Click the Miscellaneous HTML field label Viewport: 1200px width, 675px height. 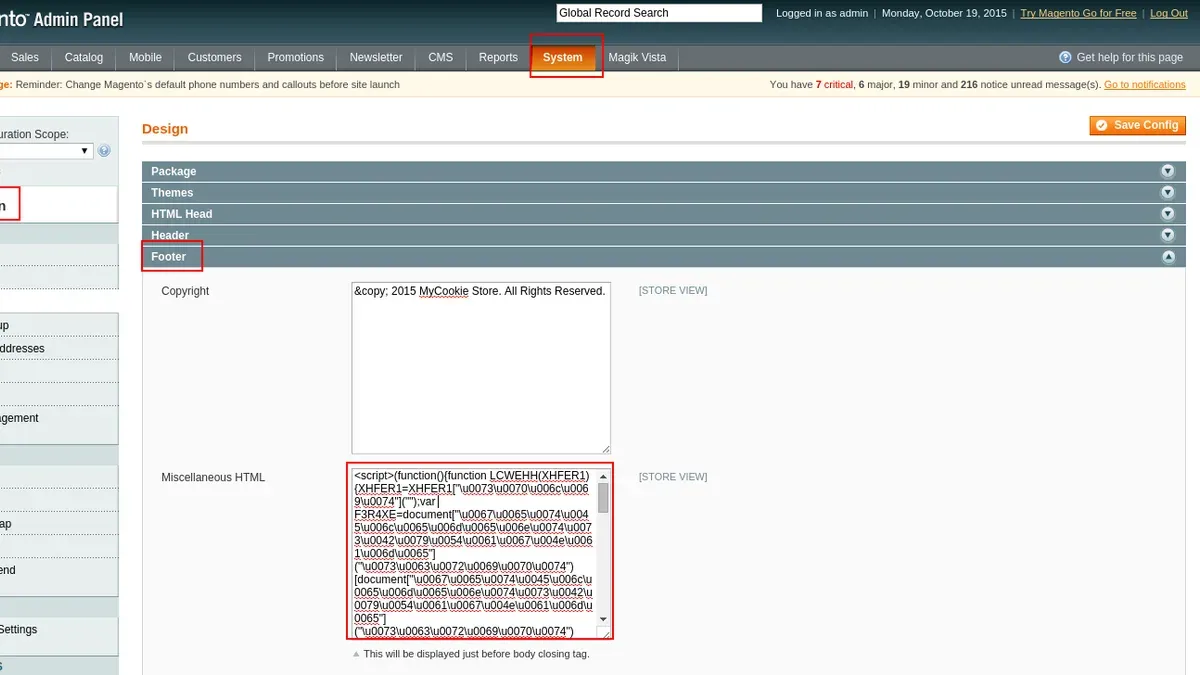213,477
